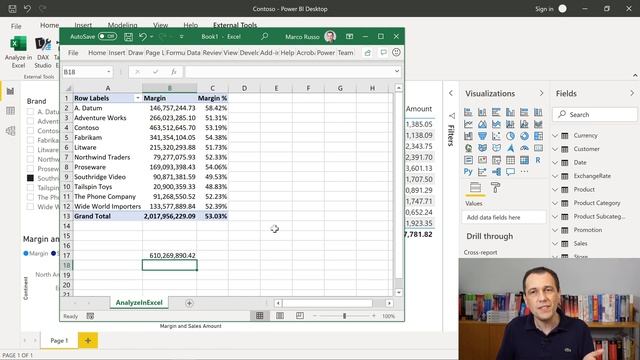Open Excel search magnifier in the title bar
This screenshot has height=360, width=640.
(x=264, y=37)
